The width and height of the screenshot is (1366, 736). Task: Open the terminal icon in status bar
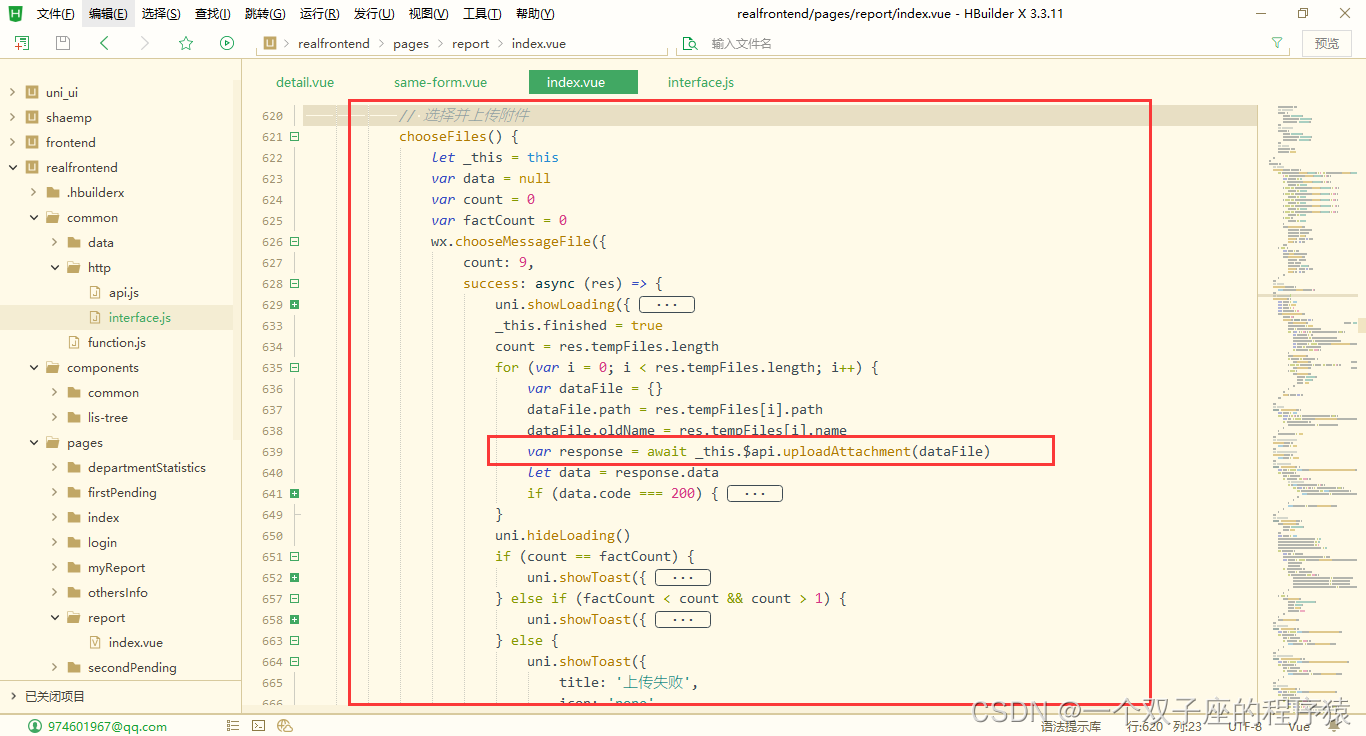258,726
